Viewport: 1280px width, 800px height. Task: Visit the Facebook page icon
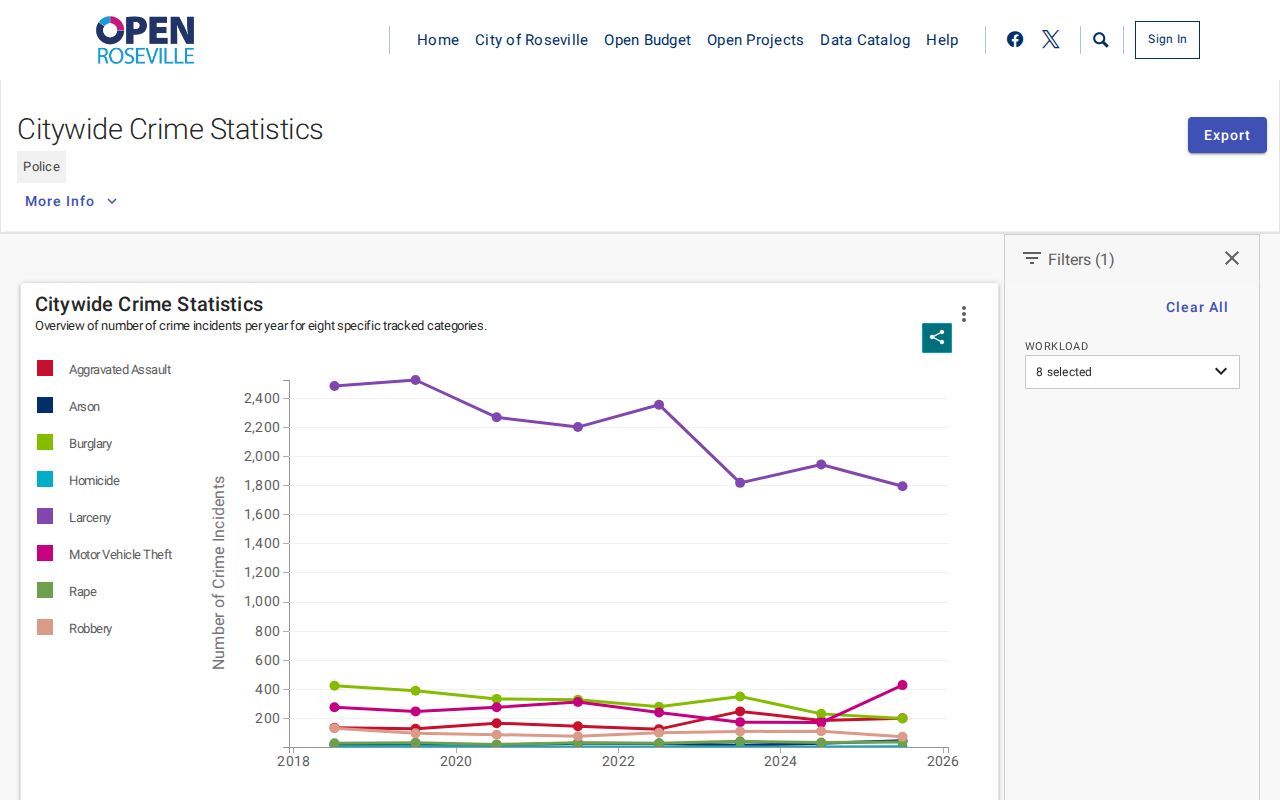1015,40
